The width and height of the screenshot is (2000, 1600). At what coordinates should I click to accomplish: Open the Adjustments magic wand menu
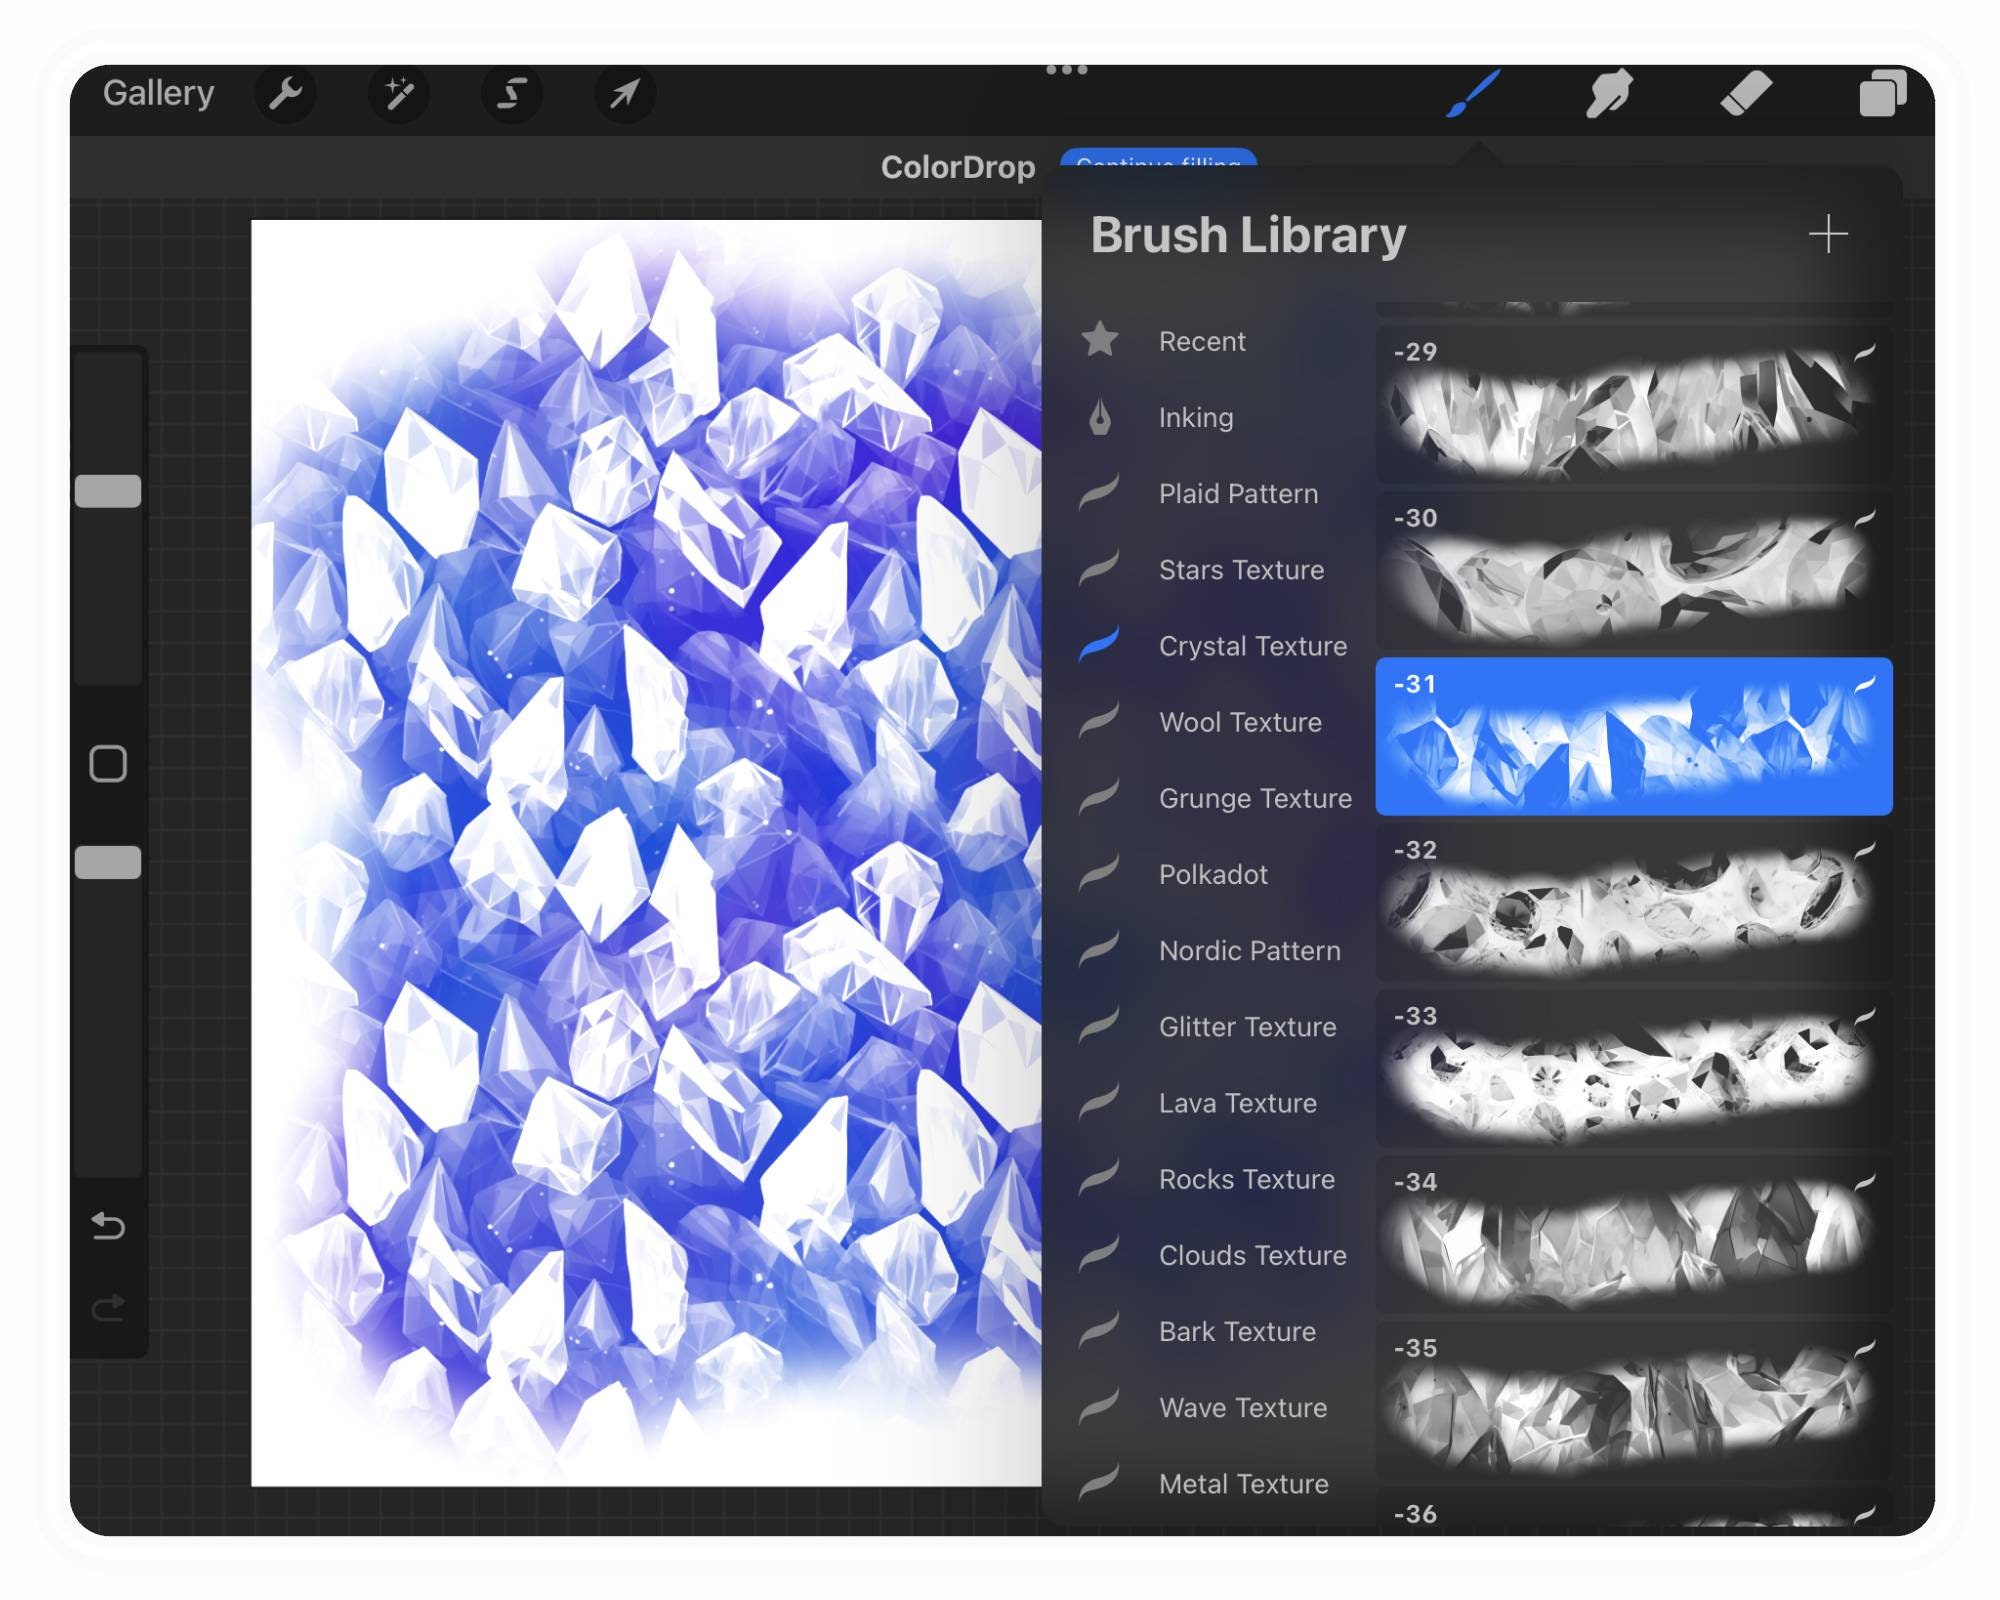399,94
